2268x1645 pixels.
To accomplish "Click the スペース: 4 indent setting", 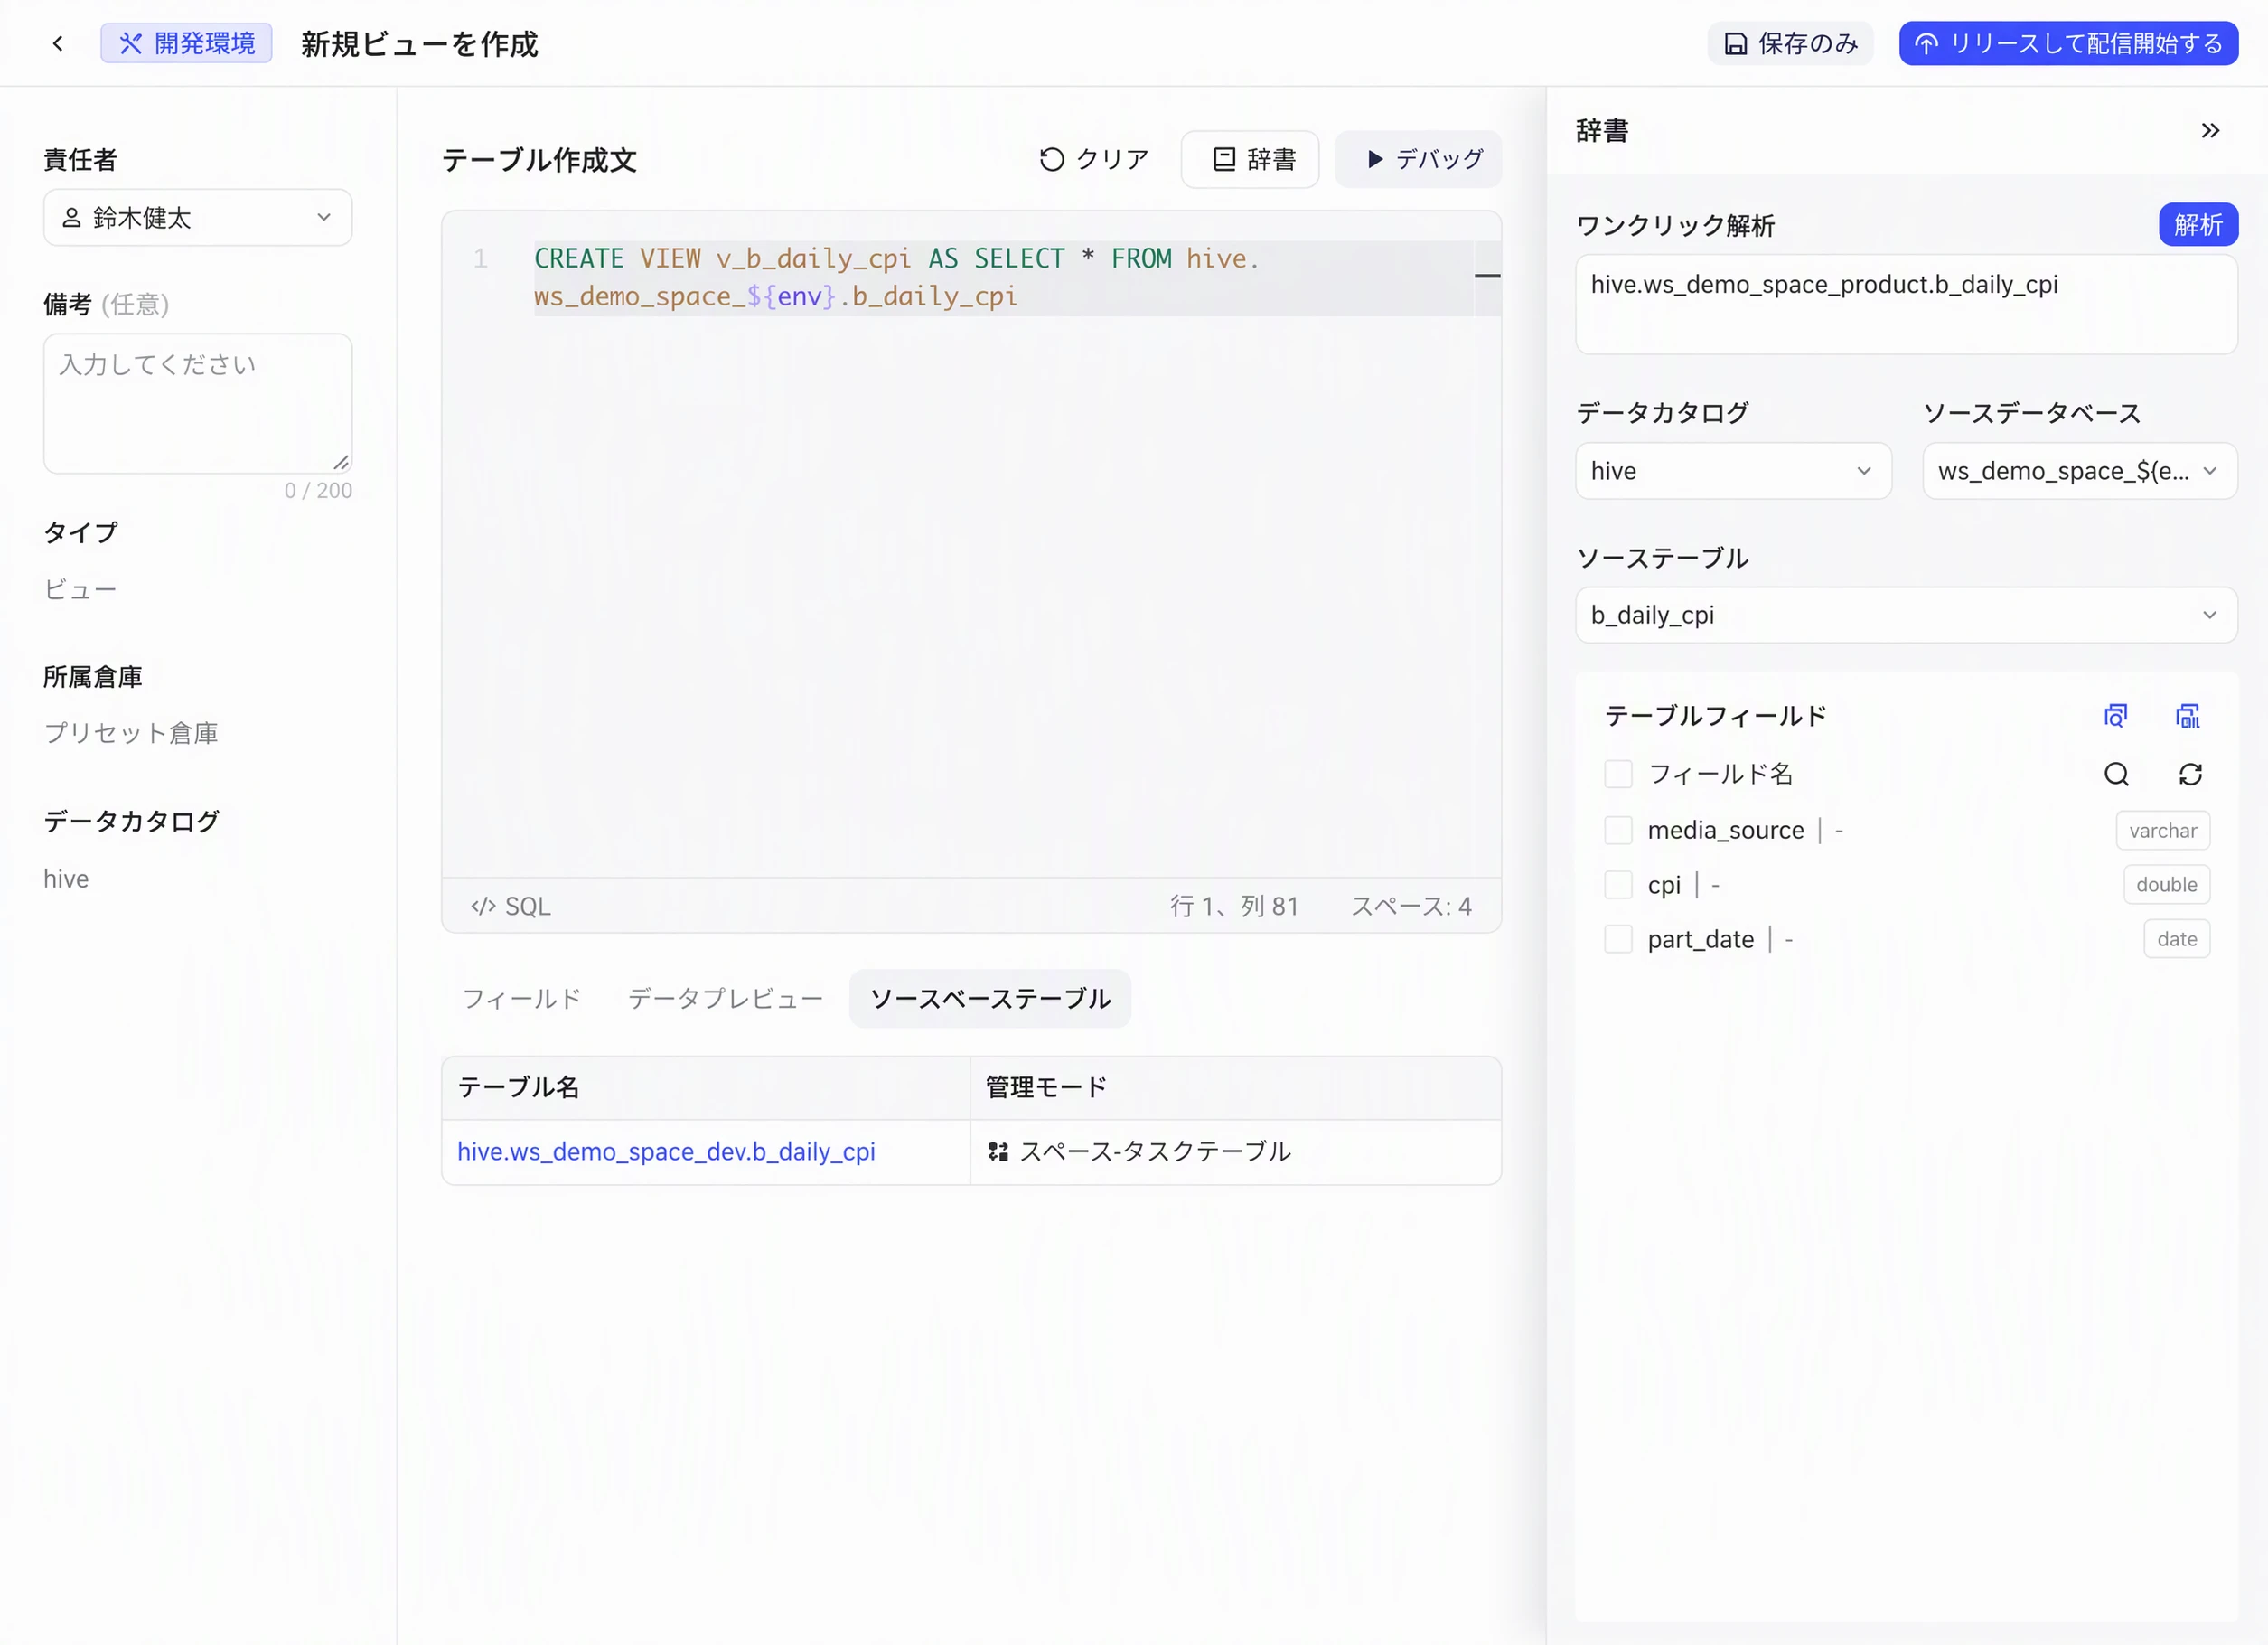I will click(1411, 906).
